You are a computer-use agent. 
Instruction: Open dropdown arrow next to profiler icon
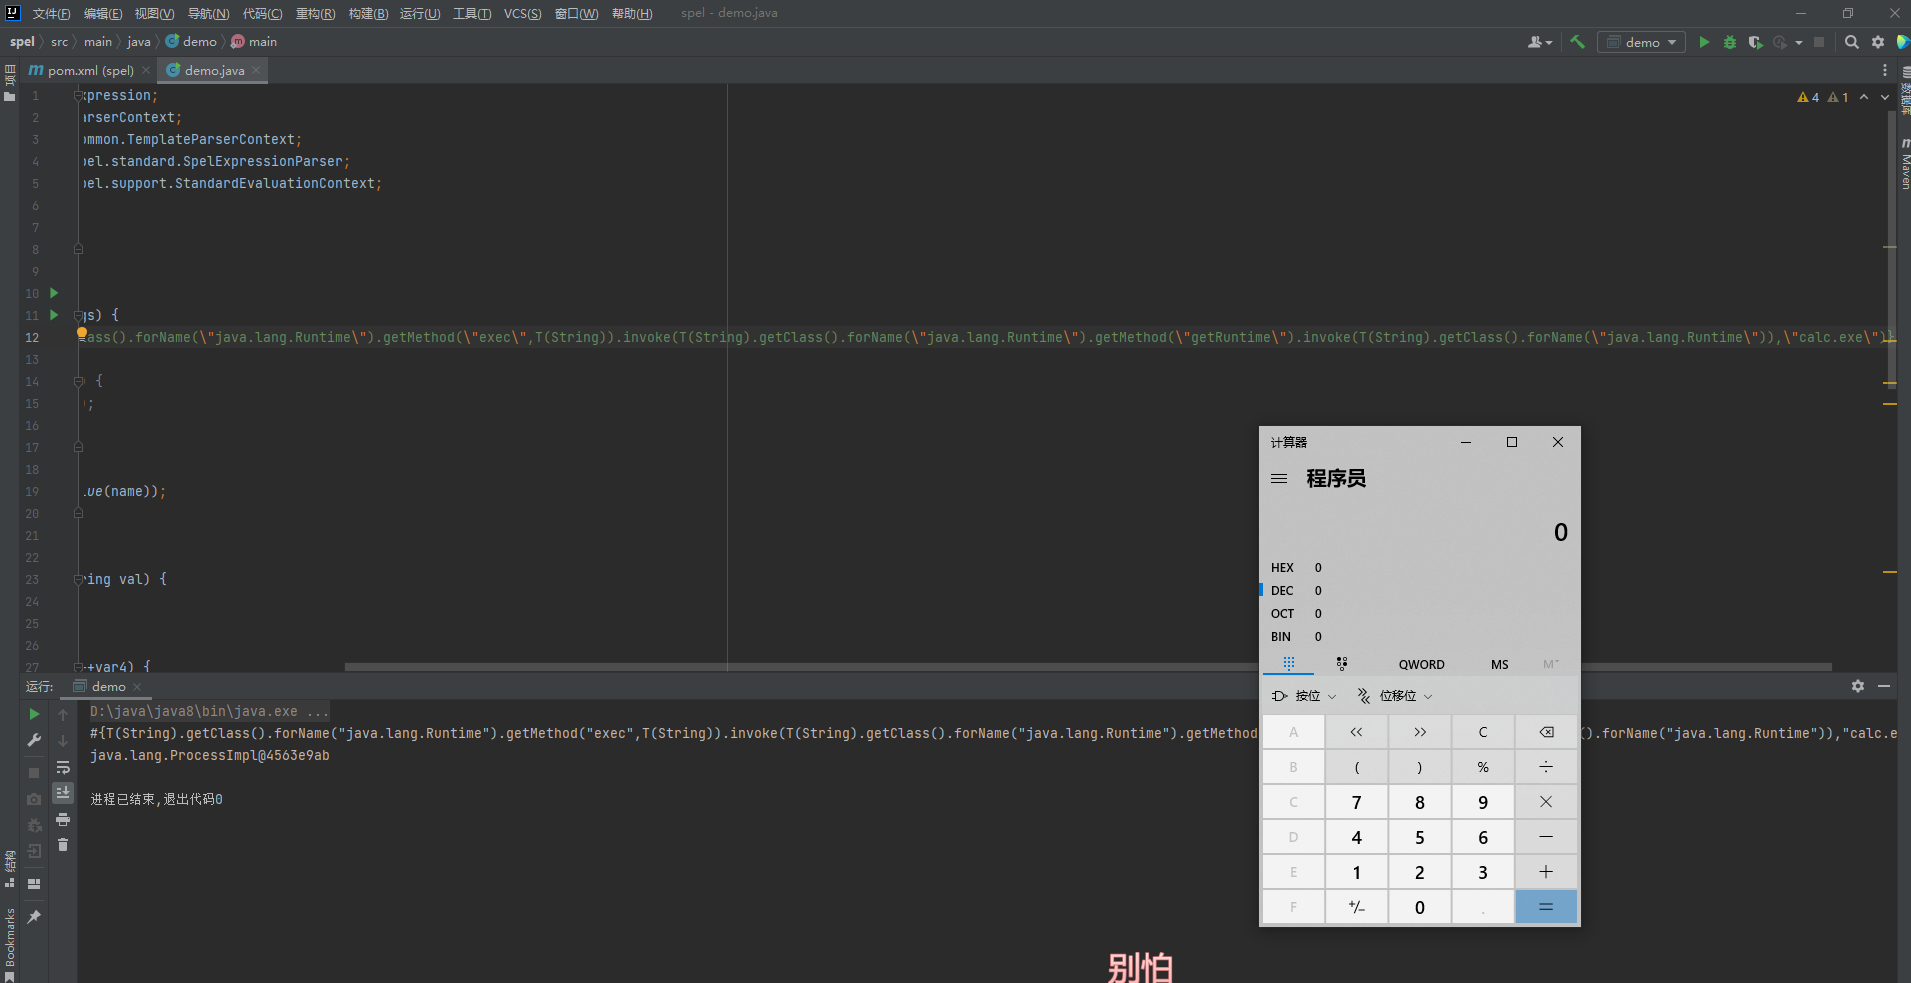click(1799, 42)
